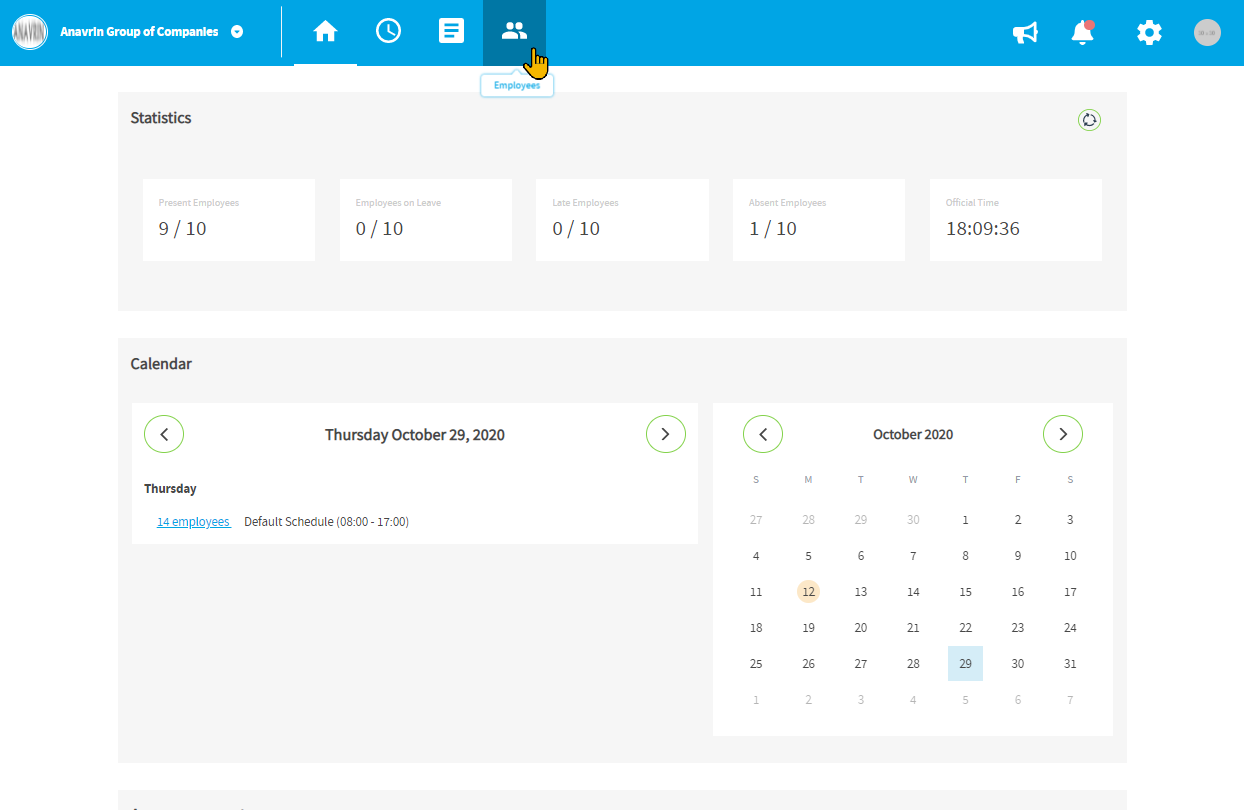The width and height of the screenshot is (1244, 810).
Task: Open the Home dashboard icon
Action: (x=325, y=32)
